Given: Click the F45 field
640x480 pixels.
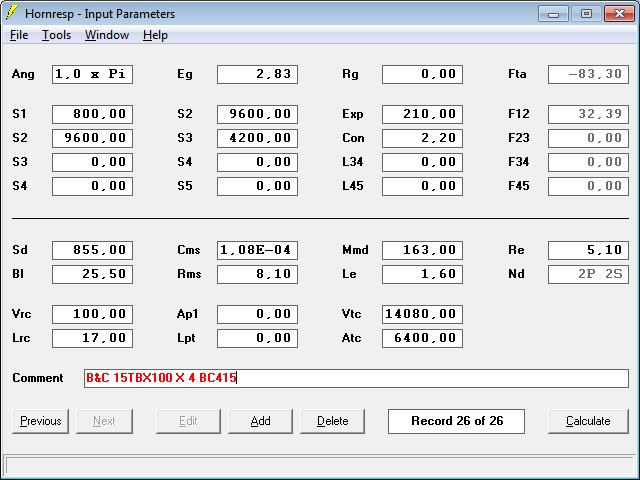Looking at the screenshot, I should pyautogui.click(x=588, y=186).
